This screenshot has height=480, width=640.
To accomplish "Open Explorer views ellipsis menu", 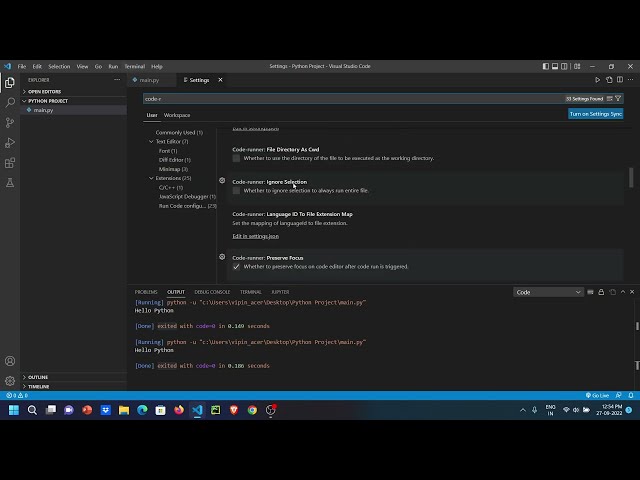I will [117, 80].
